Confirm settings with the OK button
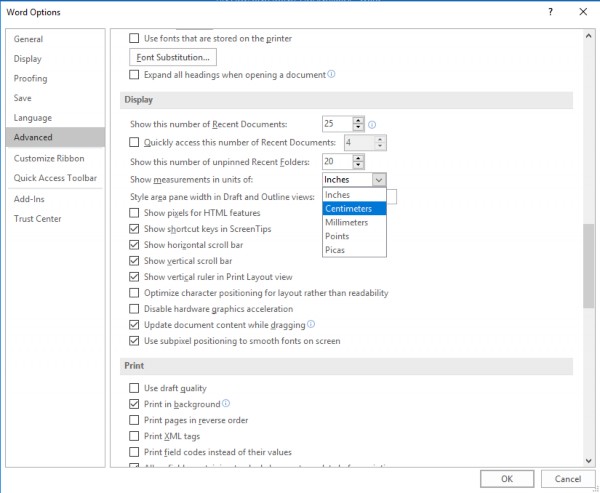The width and height of the screenshot is (600, 493). (507, 478)
